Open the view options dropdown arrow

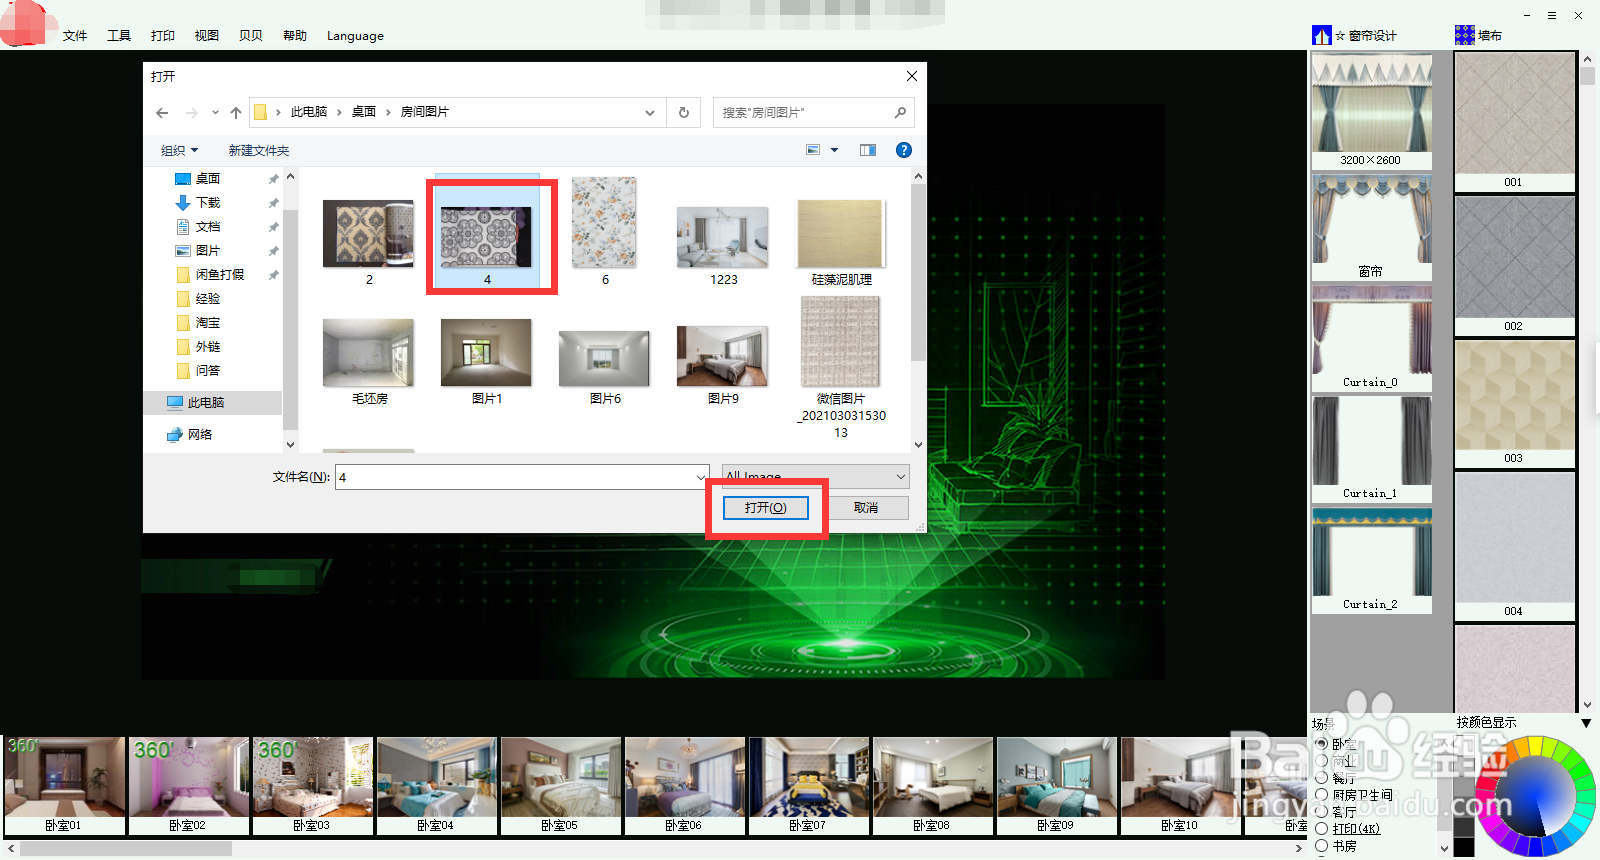click(x=834, y=150)
